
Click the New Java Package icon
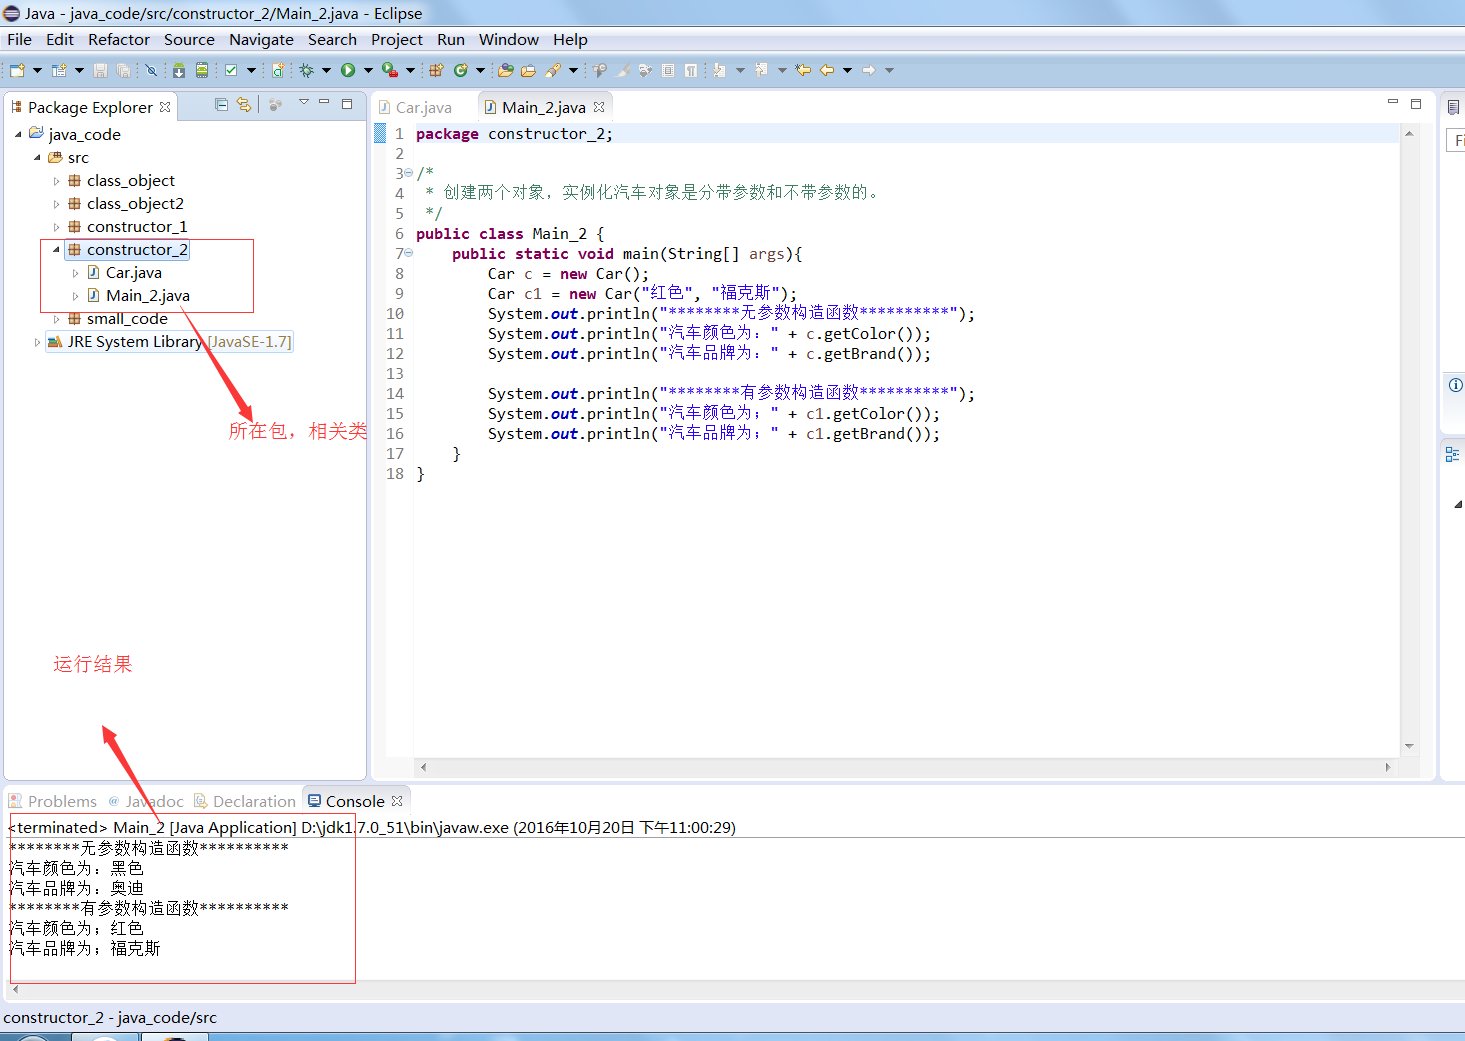(436, 70)
